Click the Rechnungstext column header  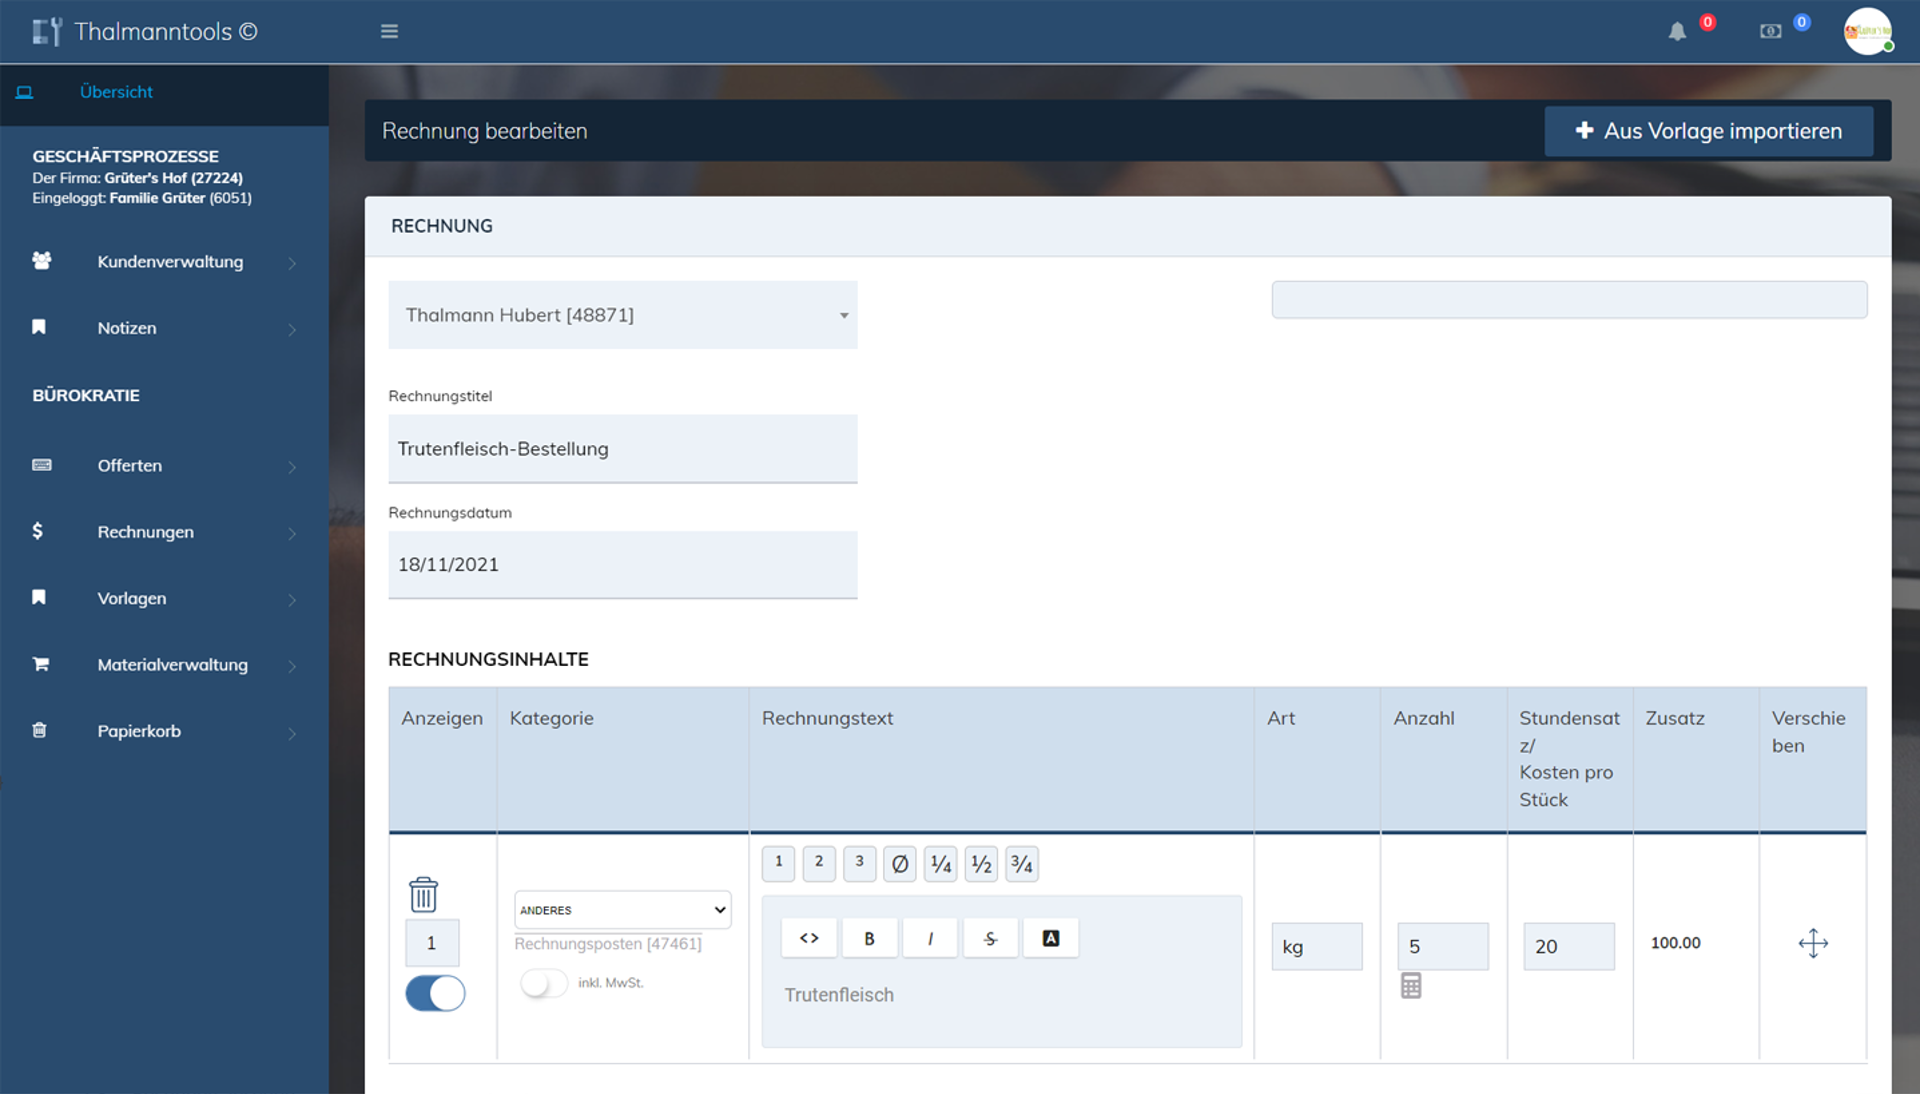[827, 718]
